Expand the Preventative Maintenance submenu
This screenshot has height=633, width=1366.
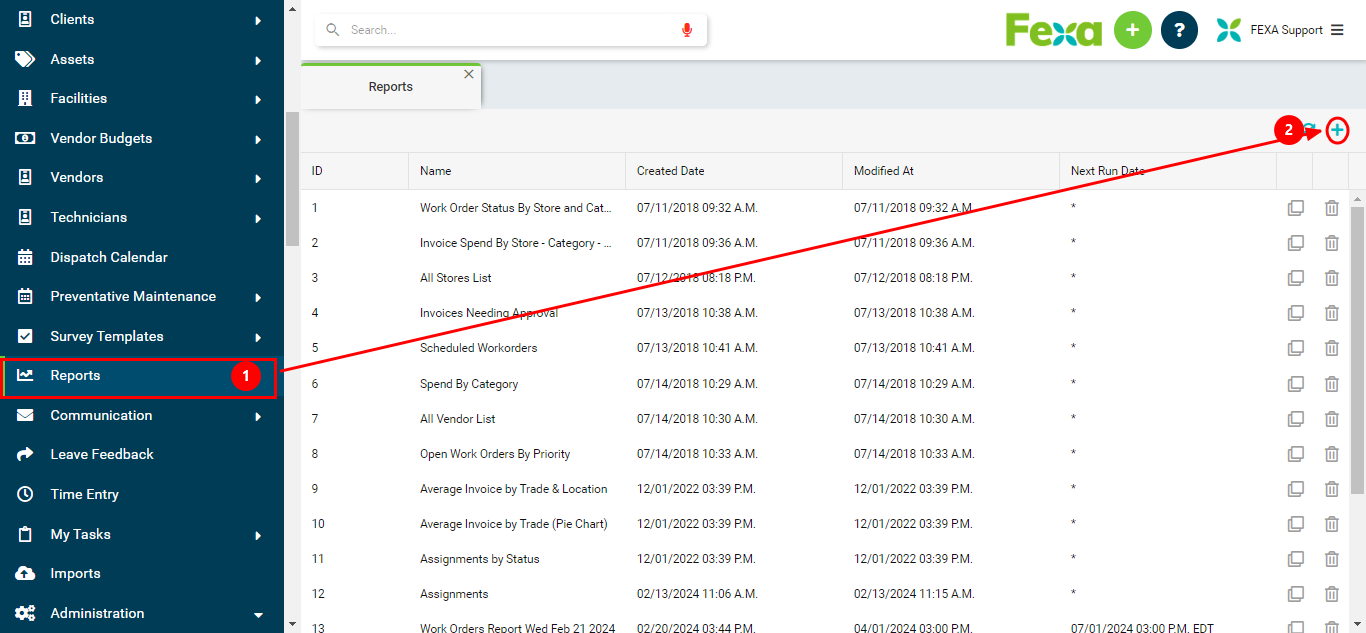pos(258,297)
